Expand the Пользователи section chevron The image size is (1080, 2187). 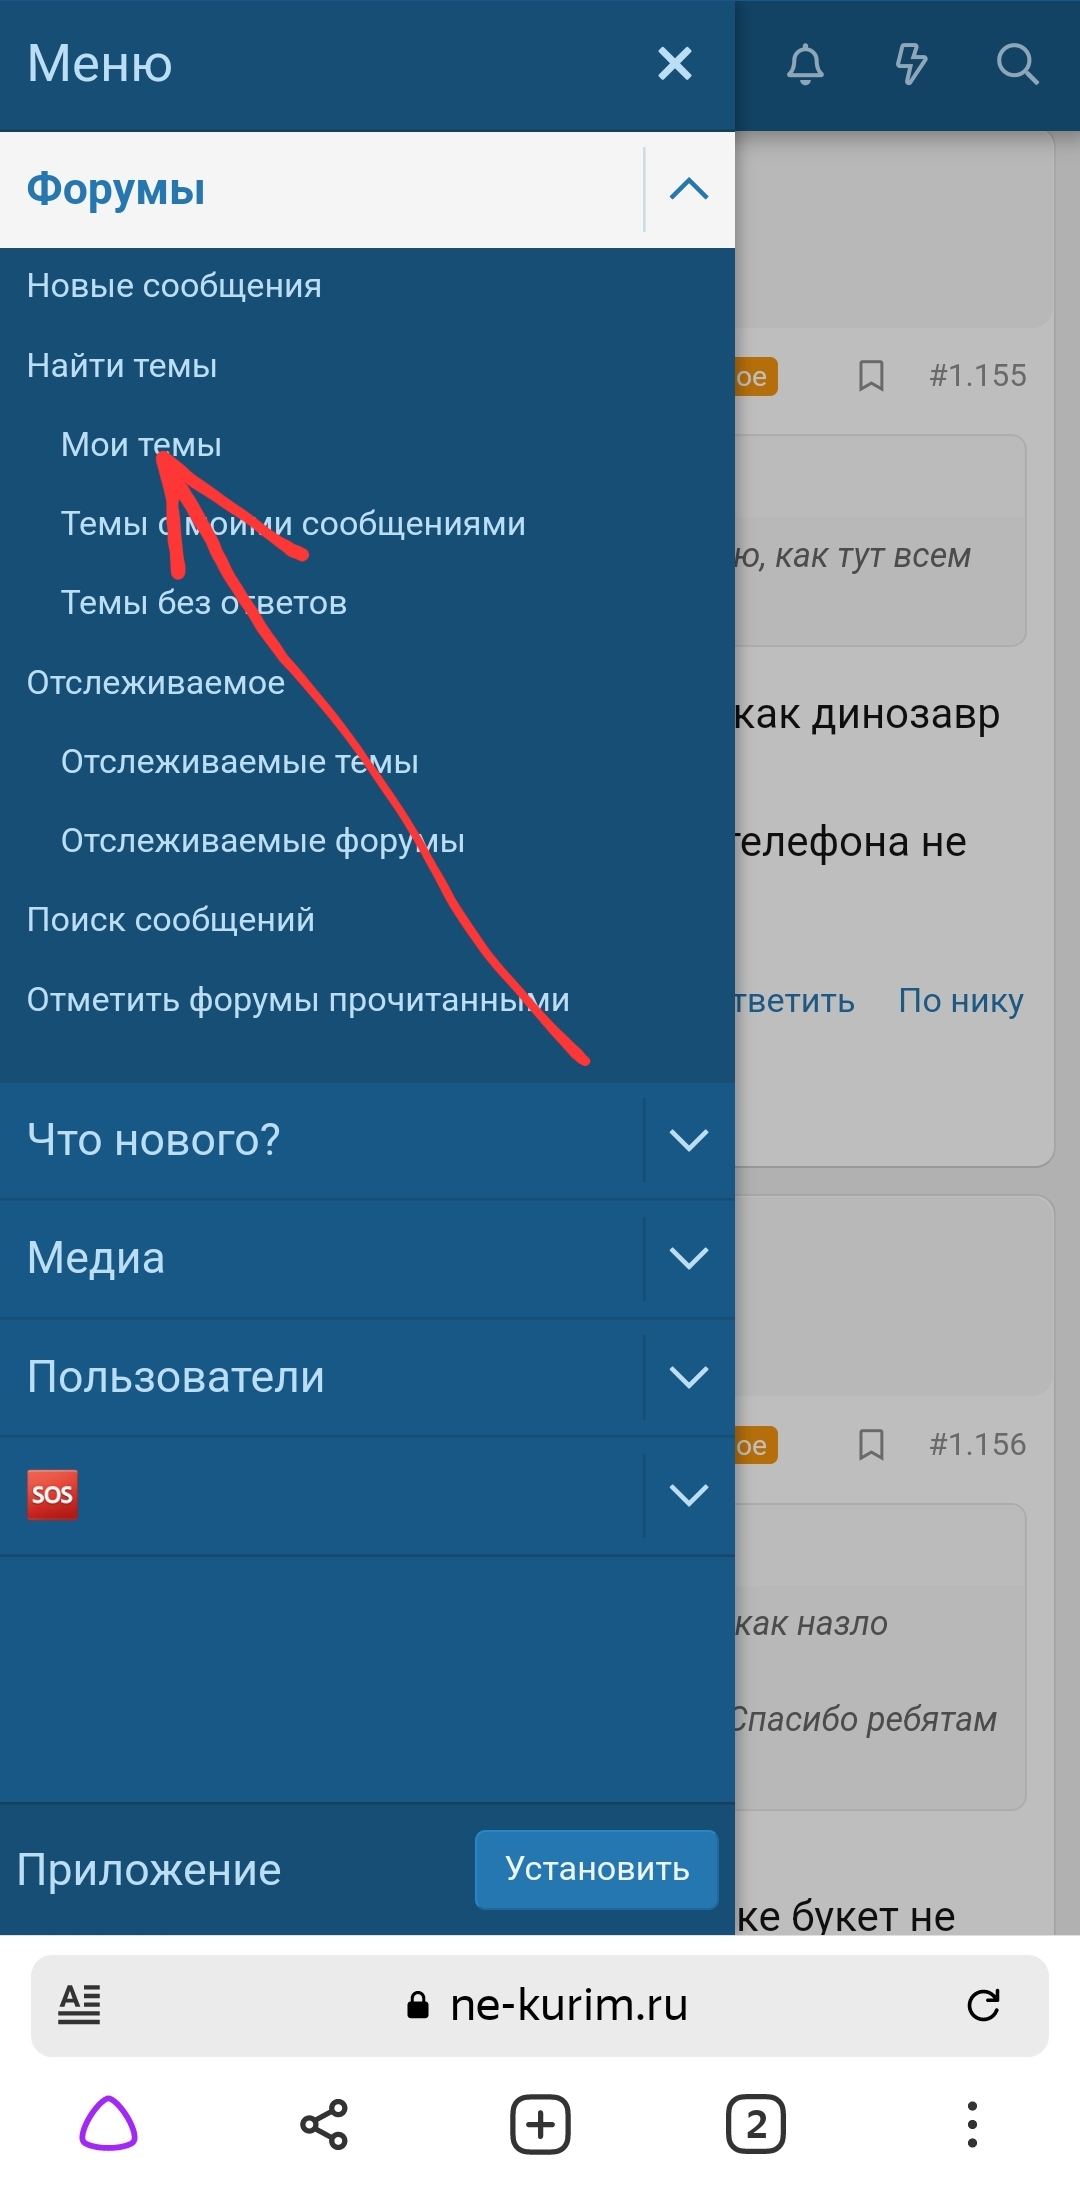coord(689,1377)
